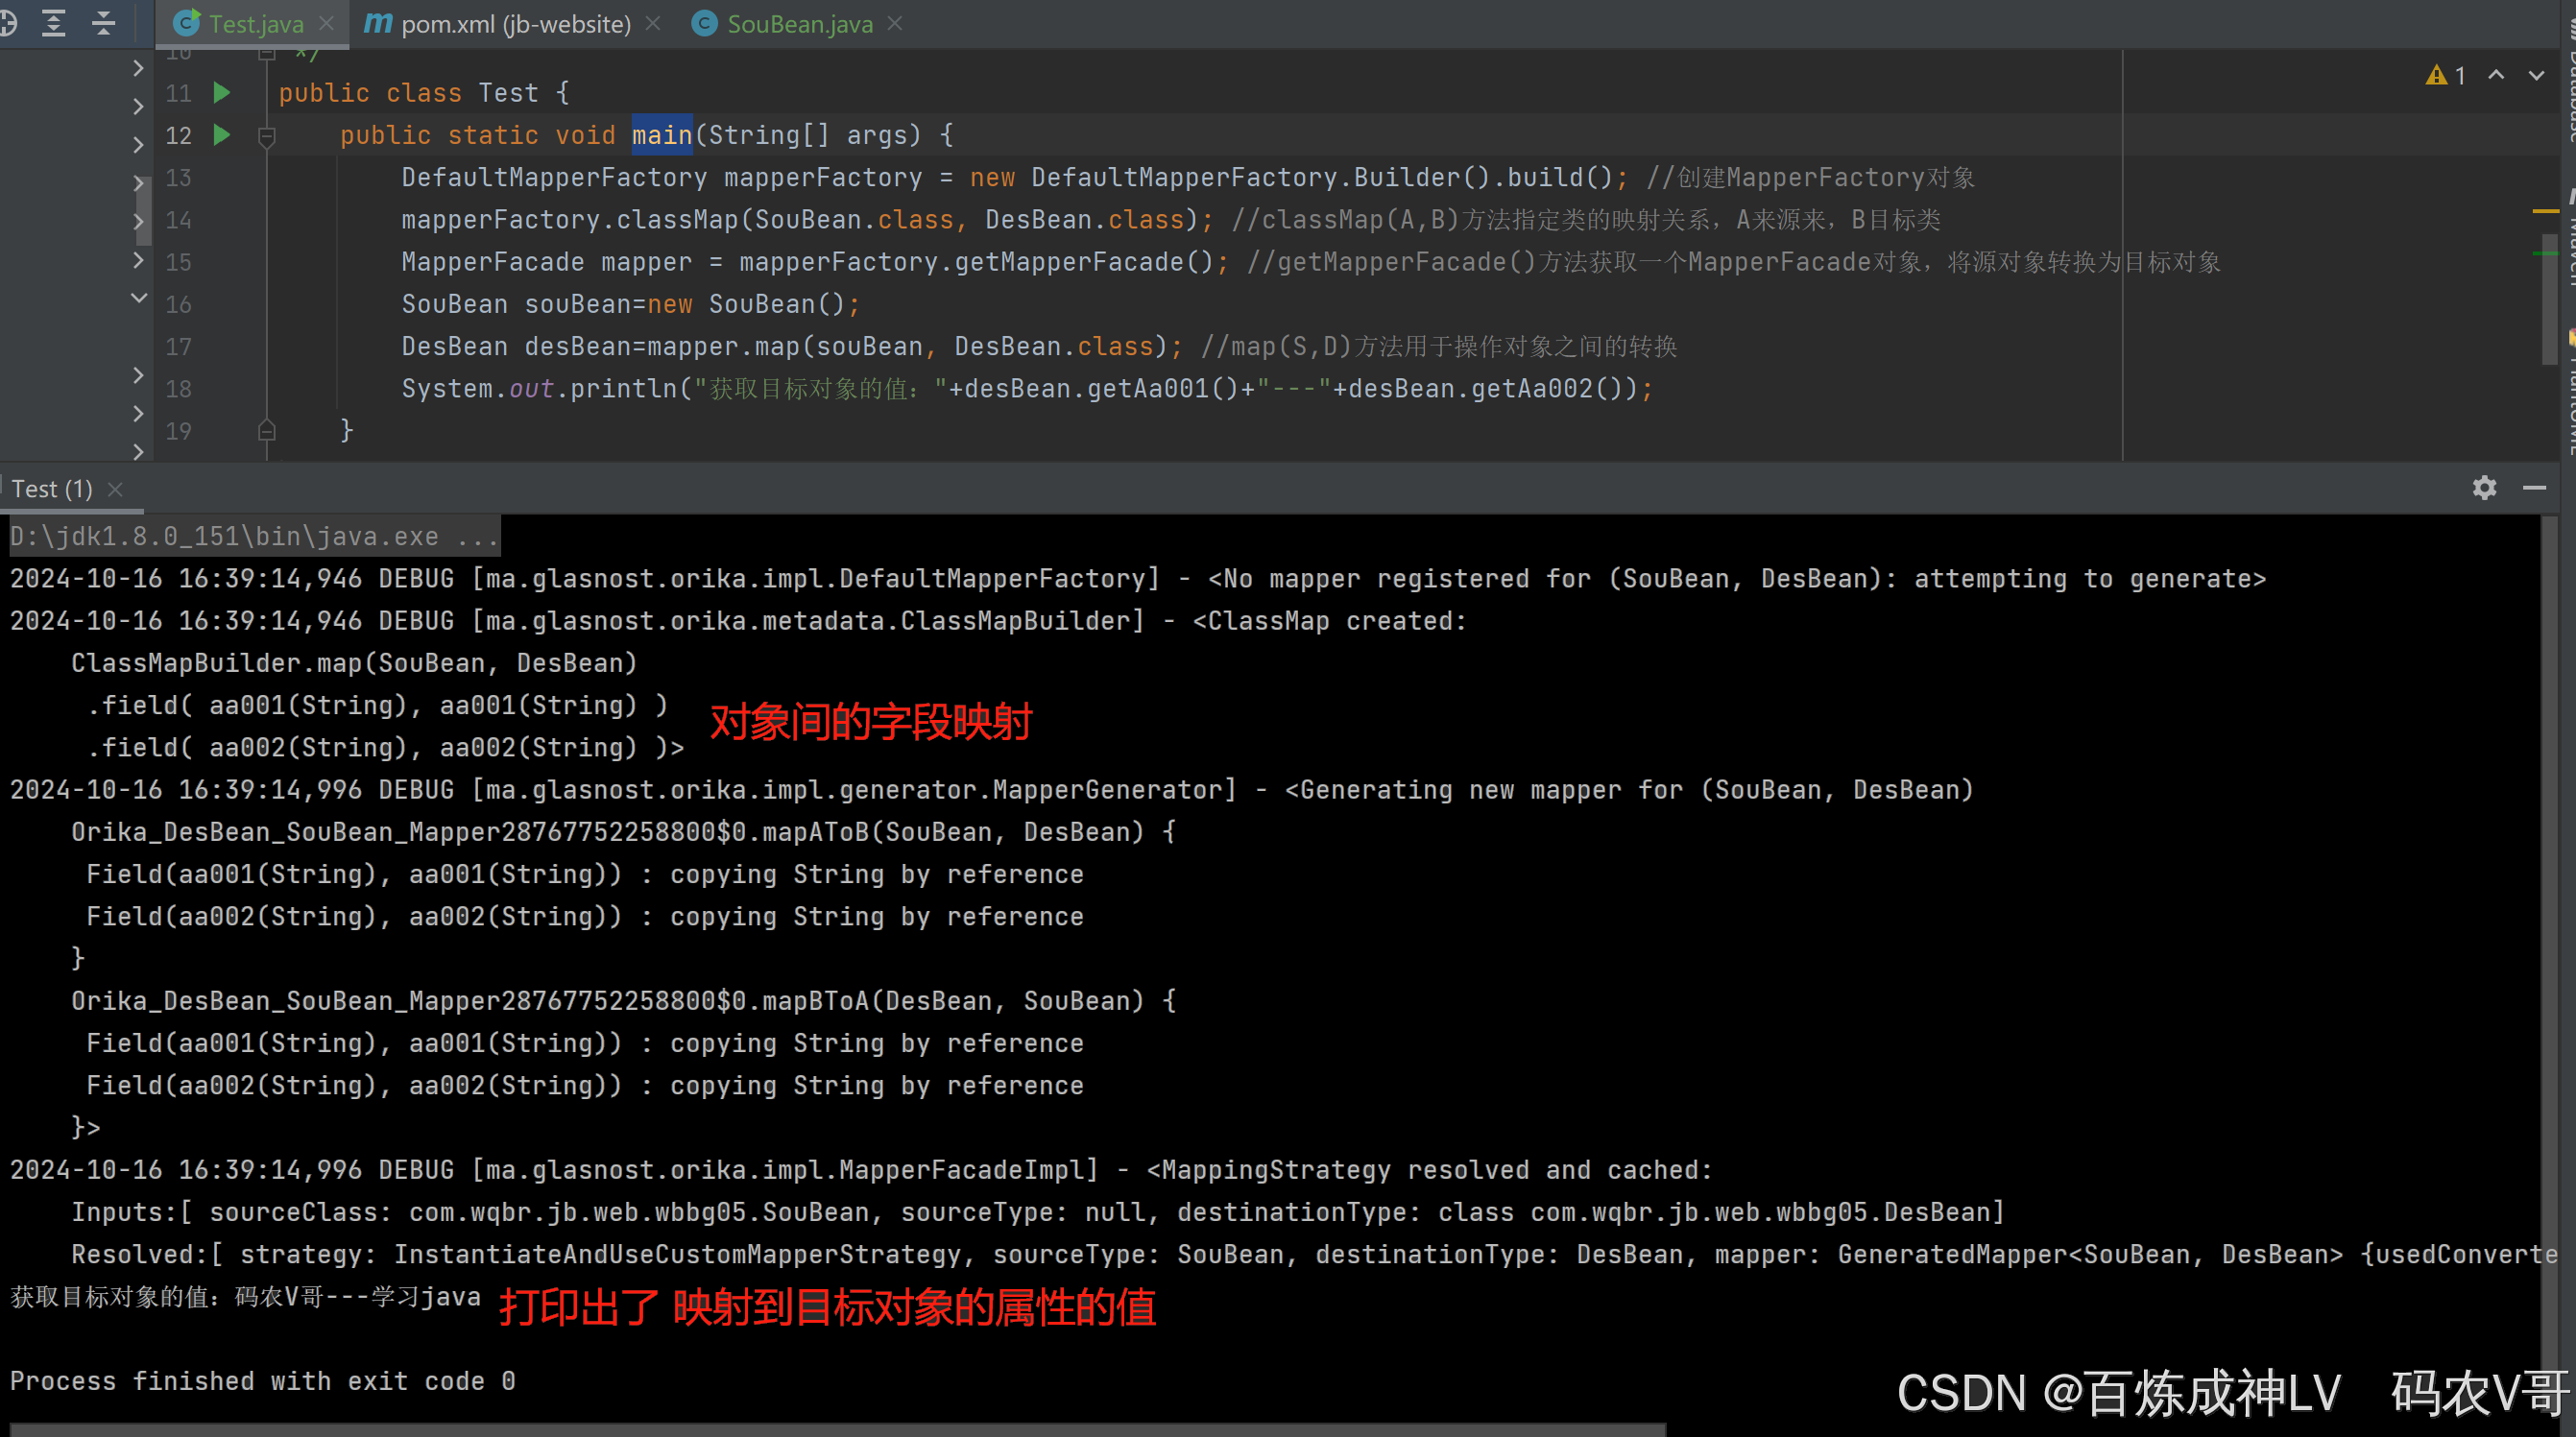Open Run panel settings gear
2576x1437 pixels.
[x=2484, y=488]
